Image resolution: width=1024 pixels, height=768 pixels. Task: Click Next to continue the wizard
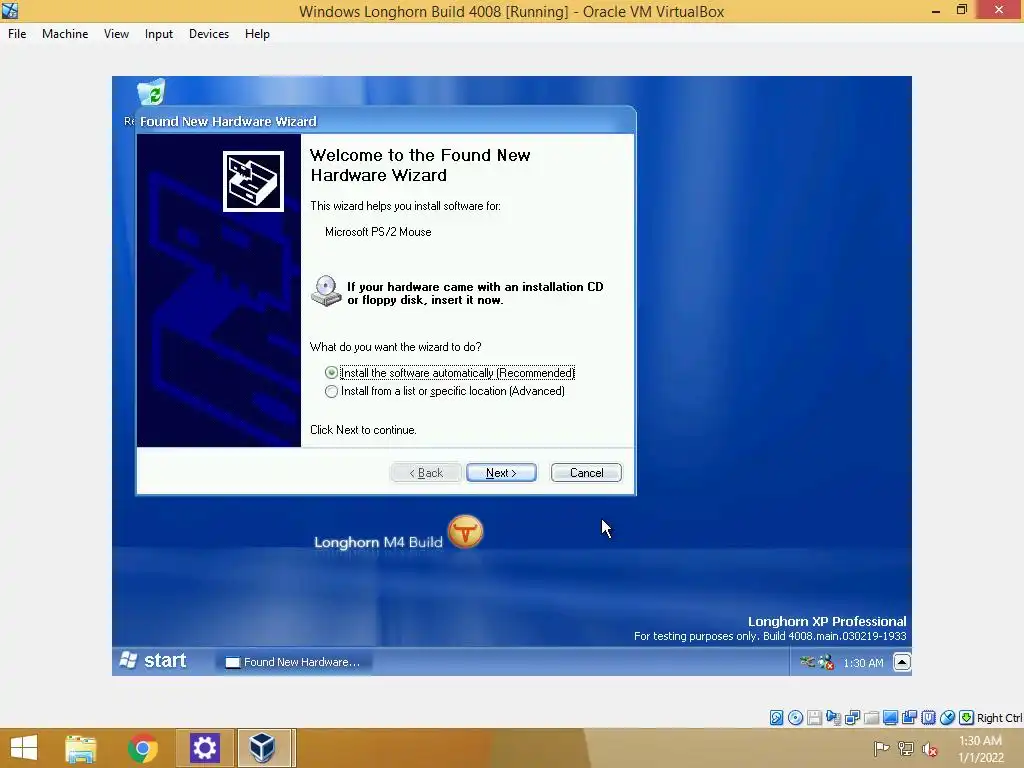(501, 473)
